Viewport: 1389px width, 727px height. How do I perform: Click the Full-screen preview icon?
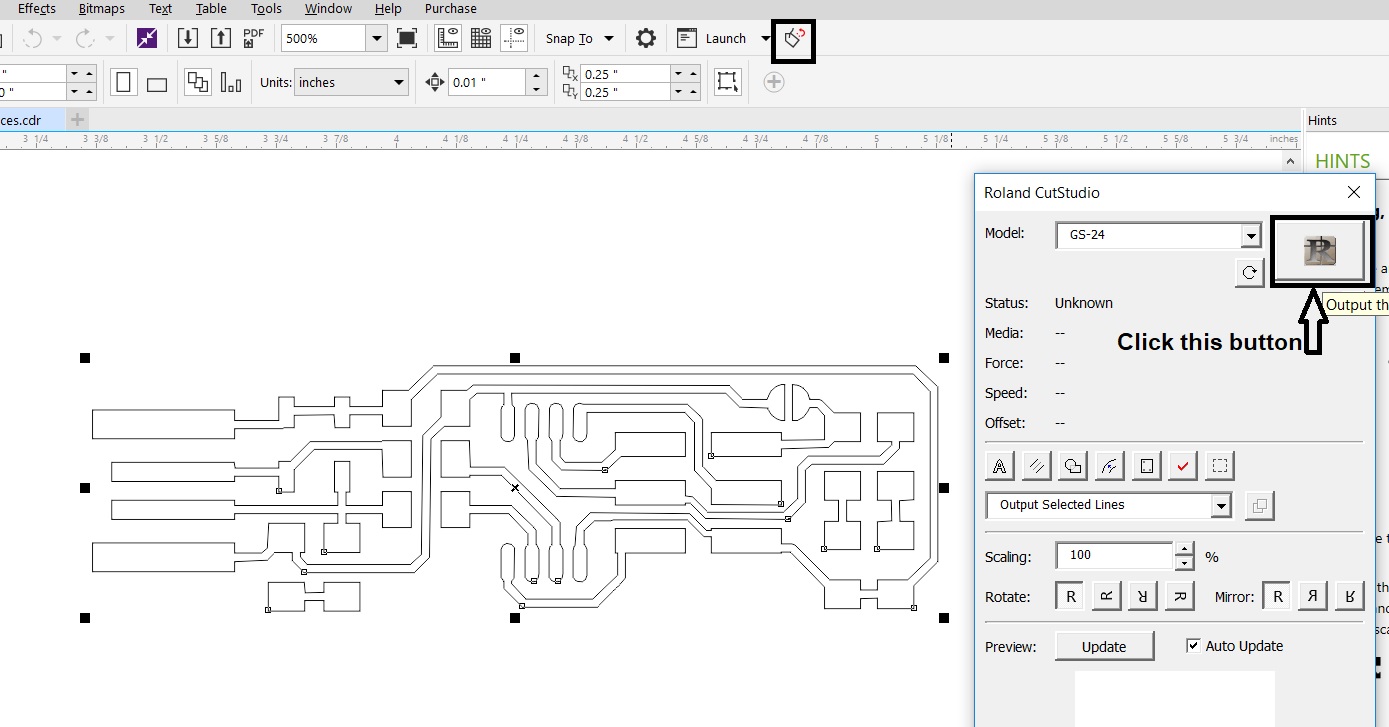point(407,39)
